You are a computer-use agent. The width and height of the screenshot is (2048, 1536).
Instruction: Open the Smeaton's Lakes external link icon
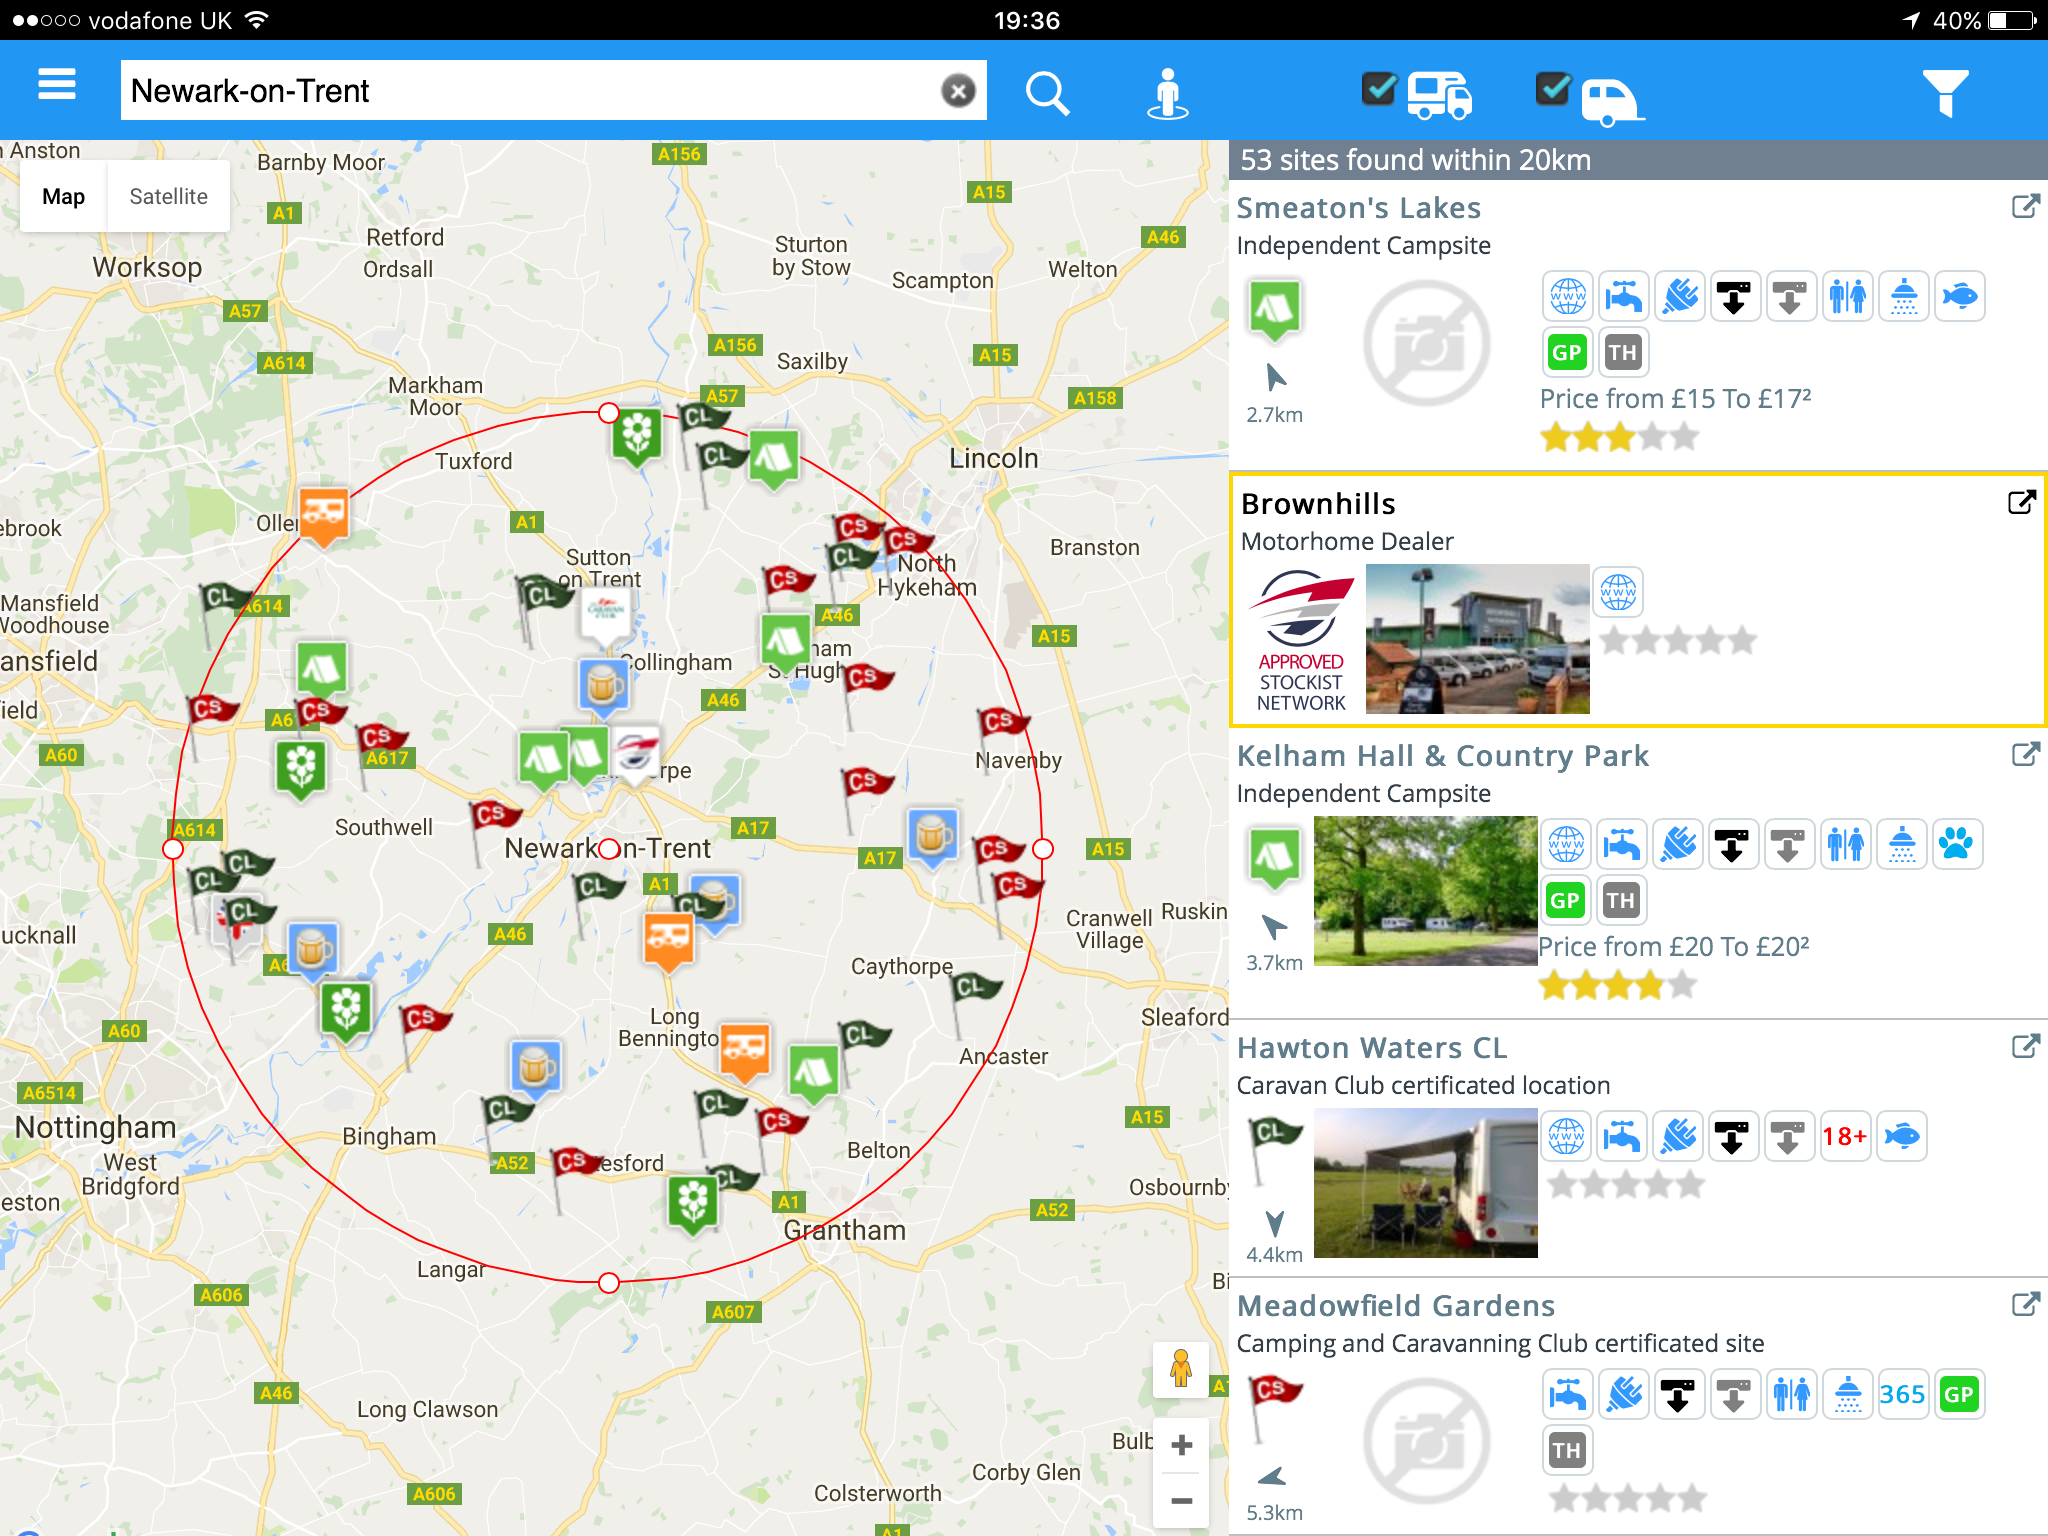(x=2024, y=207)
